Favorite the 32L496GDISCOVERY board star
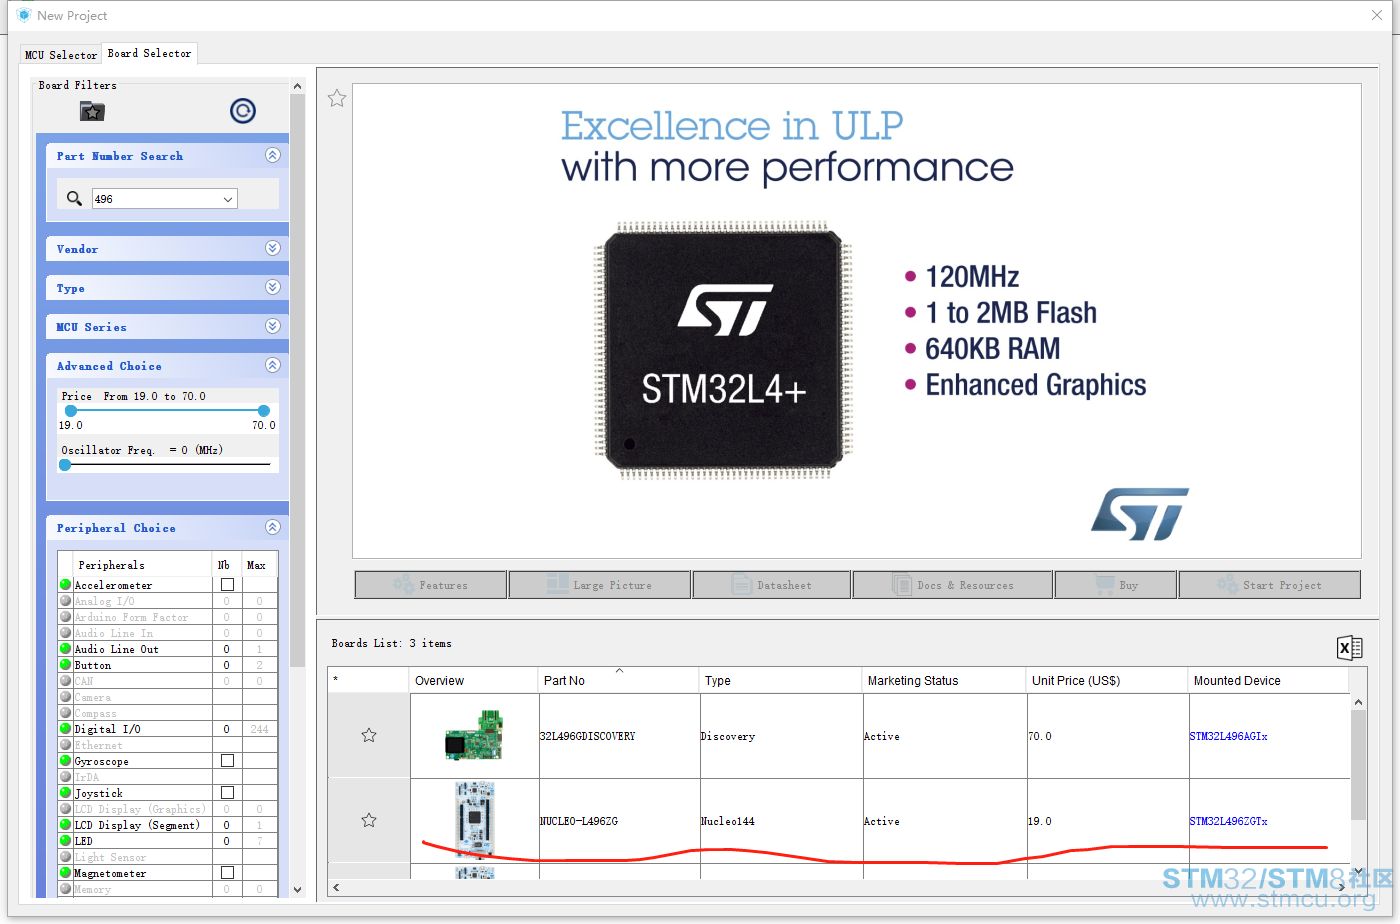Image resolution: width=1400 pixels, height=924 pixels. coord(369,735)
